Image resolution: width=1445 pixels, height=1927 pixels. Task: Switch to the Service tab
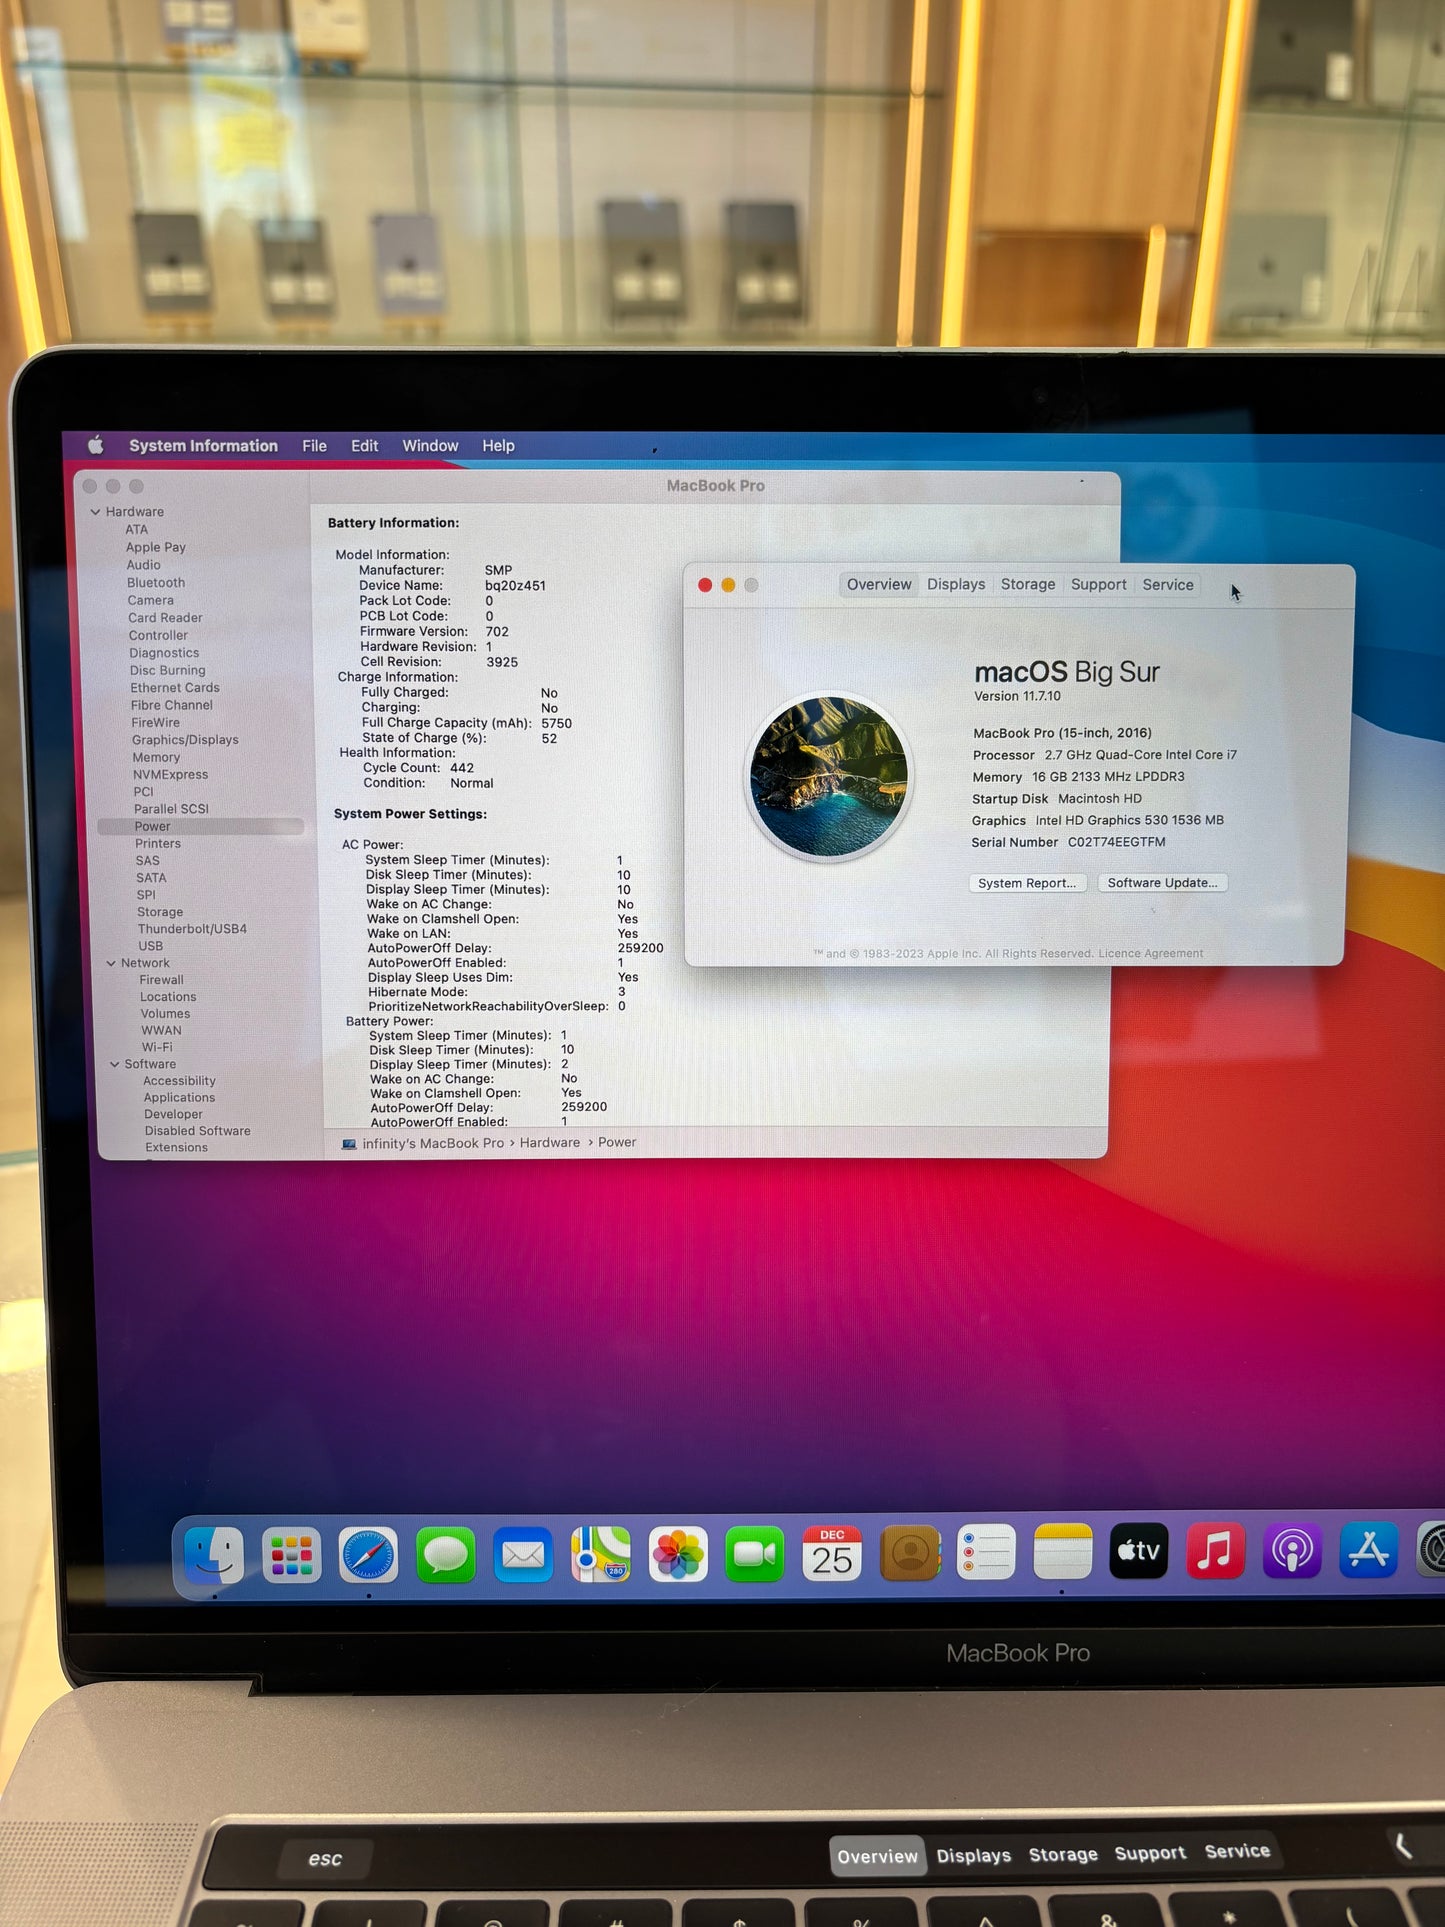[1168, 585]
